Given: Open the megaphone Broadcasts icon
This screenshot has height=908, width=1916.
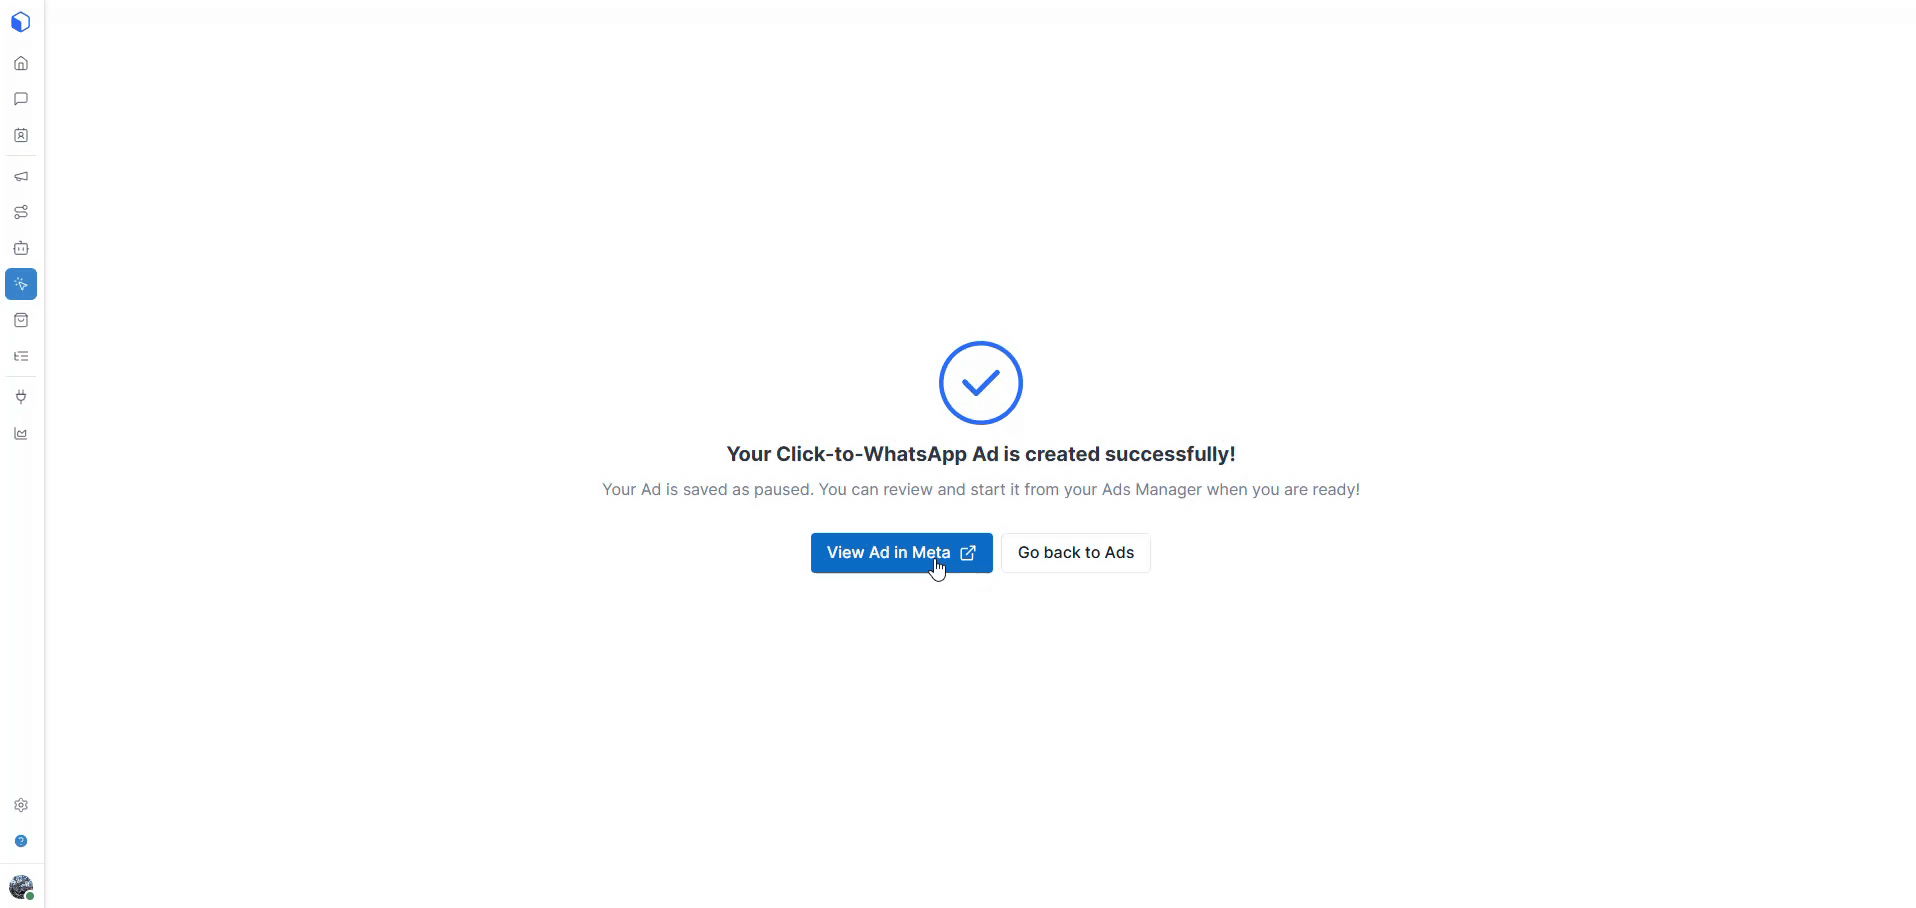Looking at the screenshot, I should click(x=21, y=176).
